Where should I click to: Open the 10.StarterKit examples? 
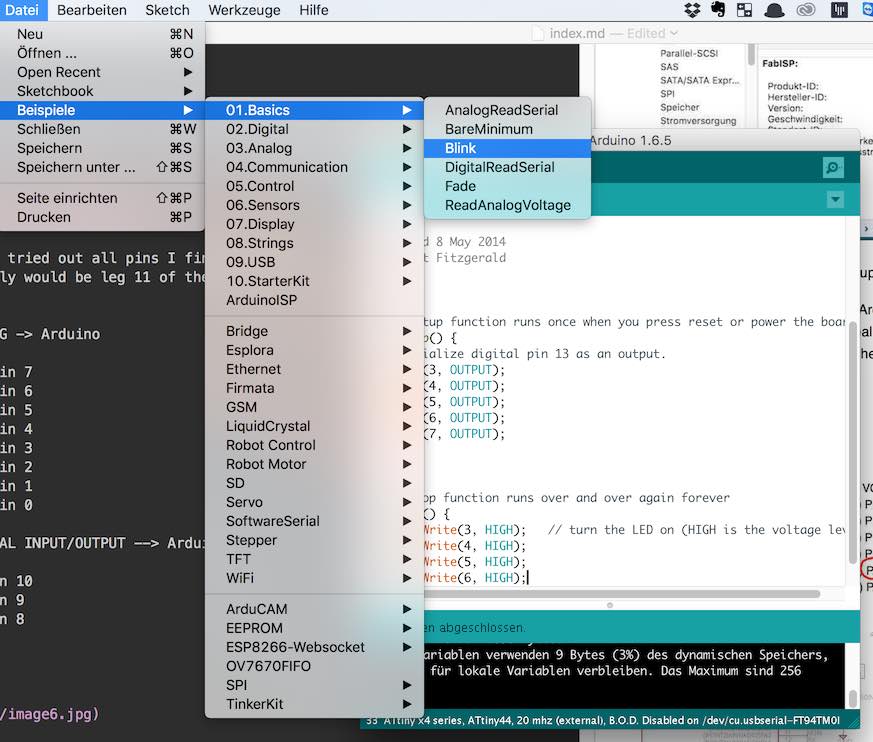click(x=315, y=280)
